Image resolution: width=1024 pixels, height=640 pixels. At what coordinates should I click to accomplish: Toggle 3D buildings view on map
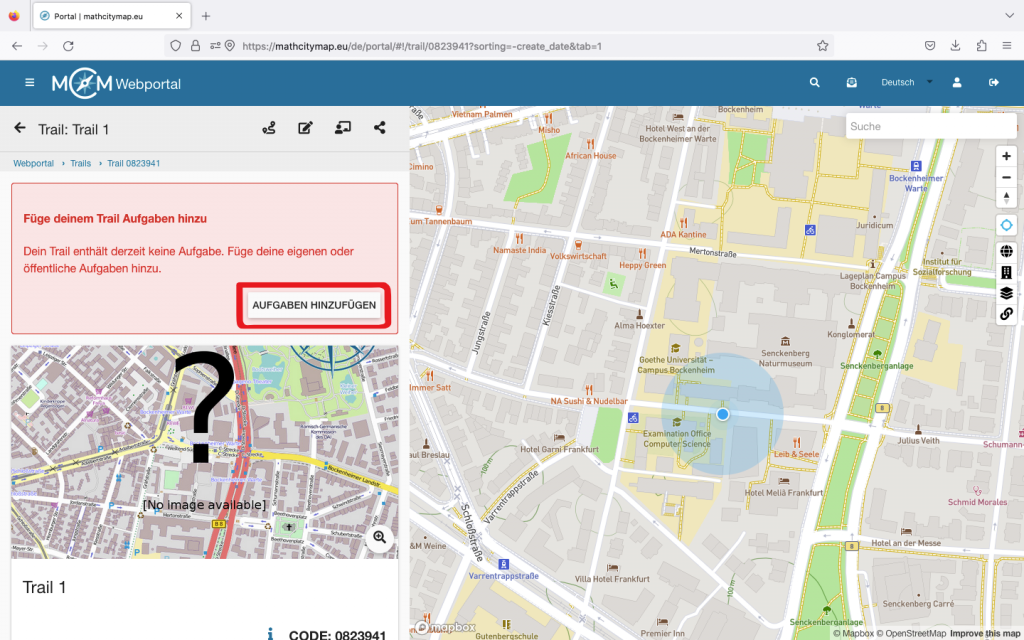coord(1006,272)
